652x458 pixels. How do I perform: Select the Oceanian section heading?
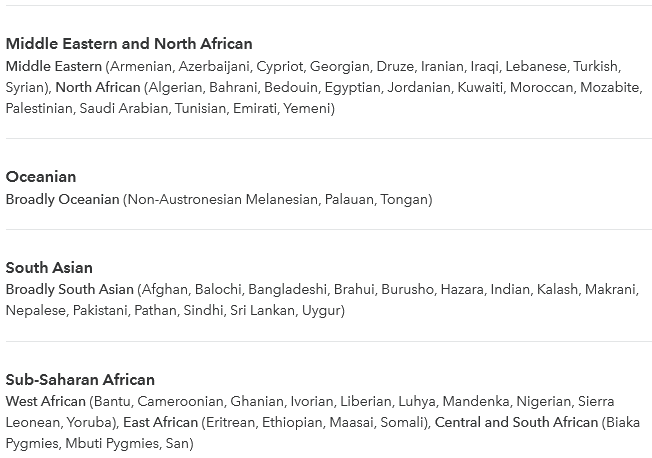(x=41, y=177)
